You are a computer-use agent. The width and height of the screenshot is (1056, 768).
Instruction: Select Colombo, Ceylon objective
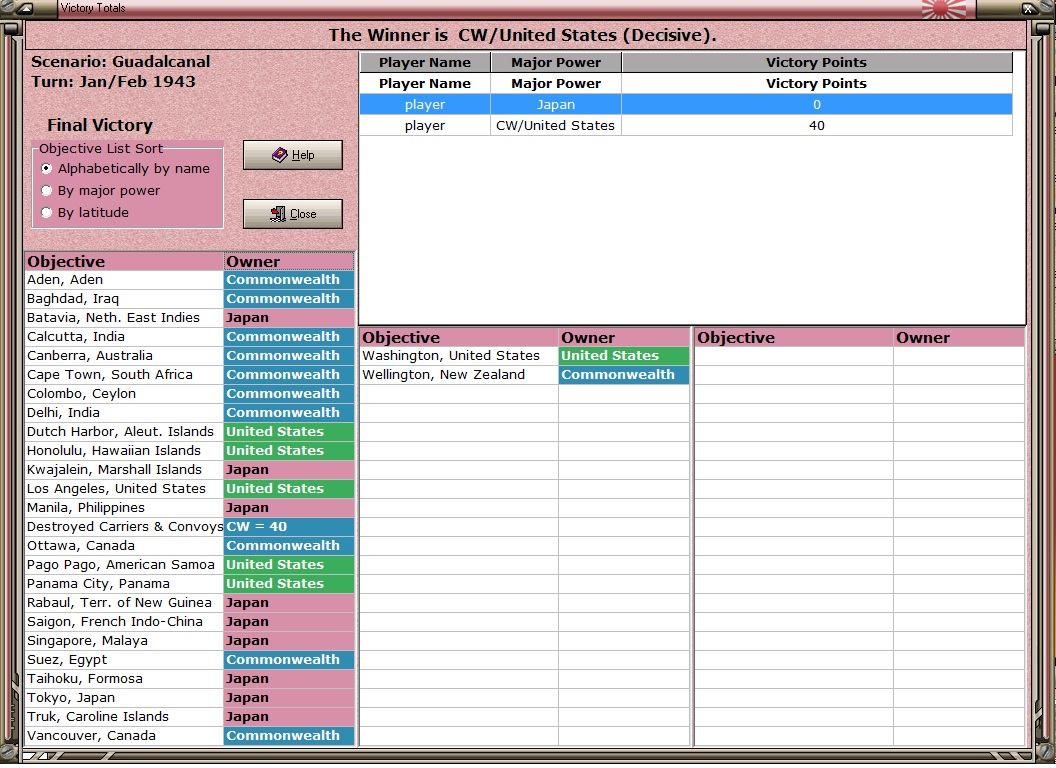[x=124, y=393]
